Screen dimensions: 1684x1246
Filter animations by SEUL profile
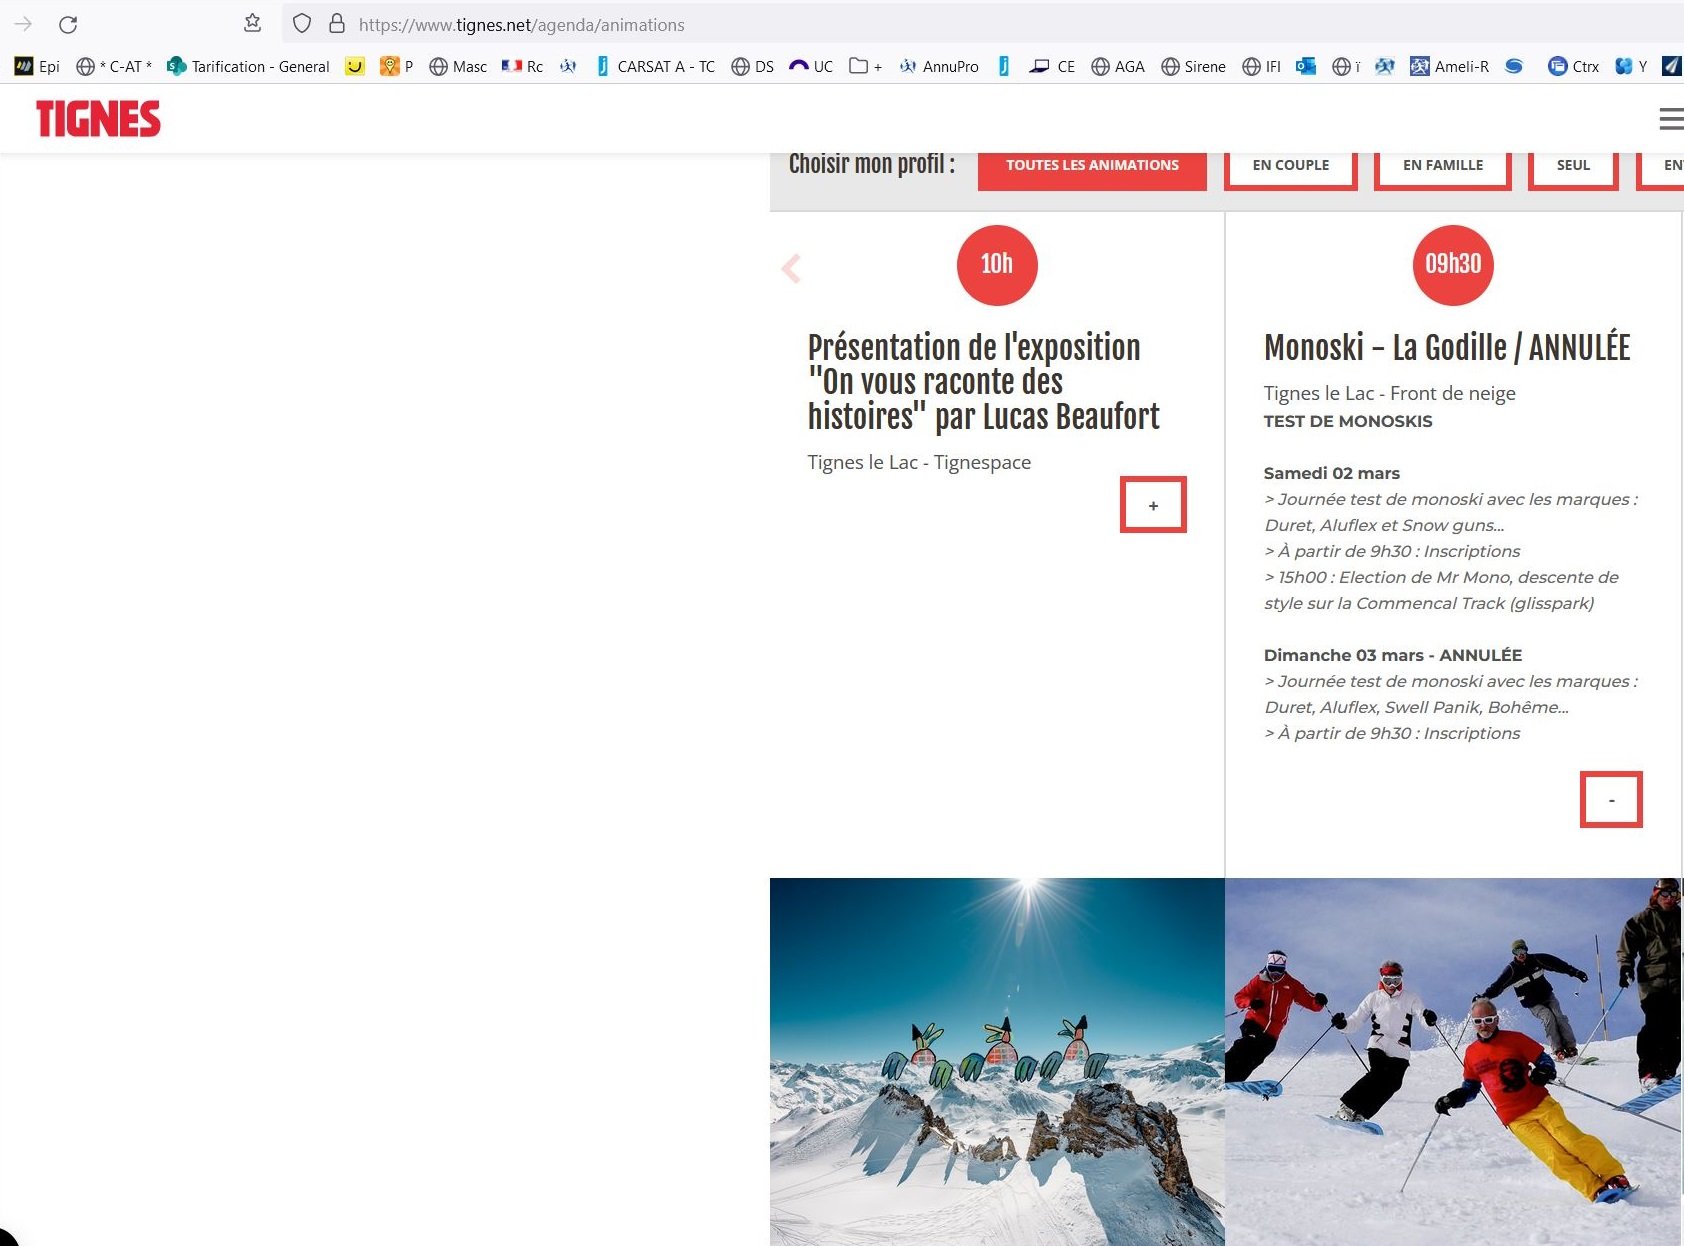pyautogui.click(x=1572, y=166)
